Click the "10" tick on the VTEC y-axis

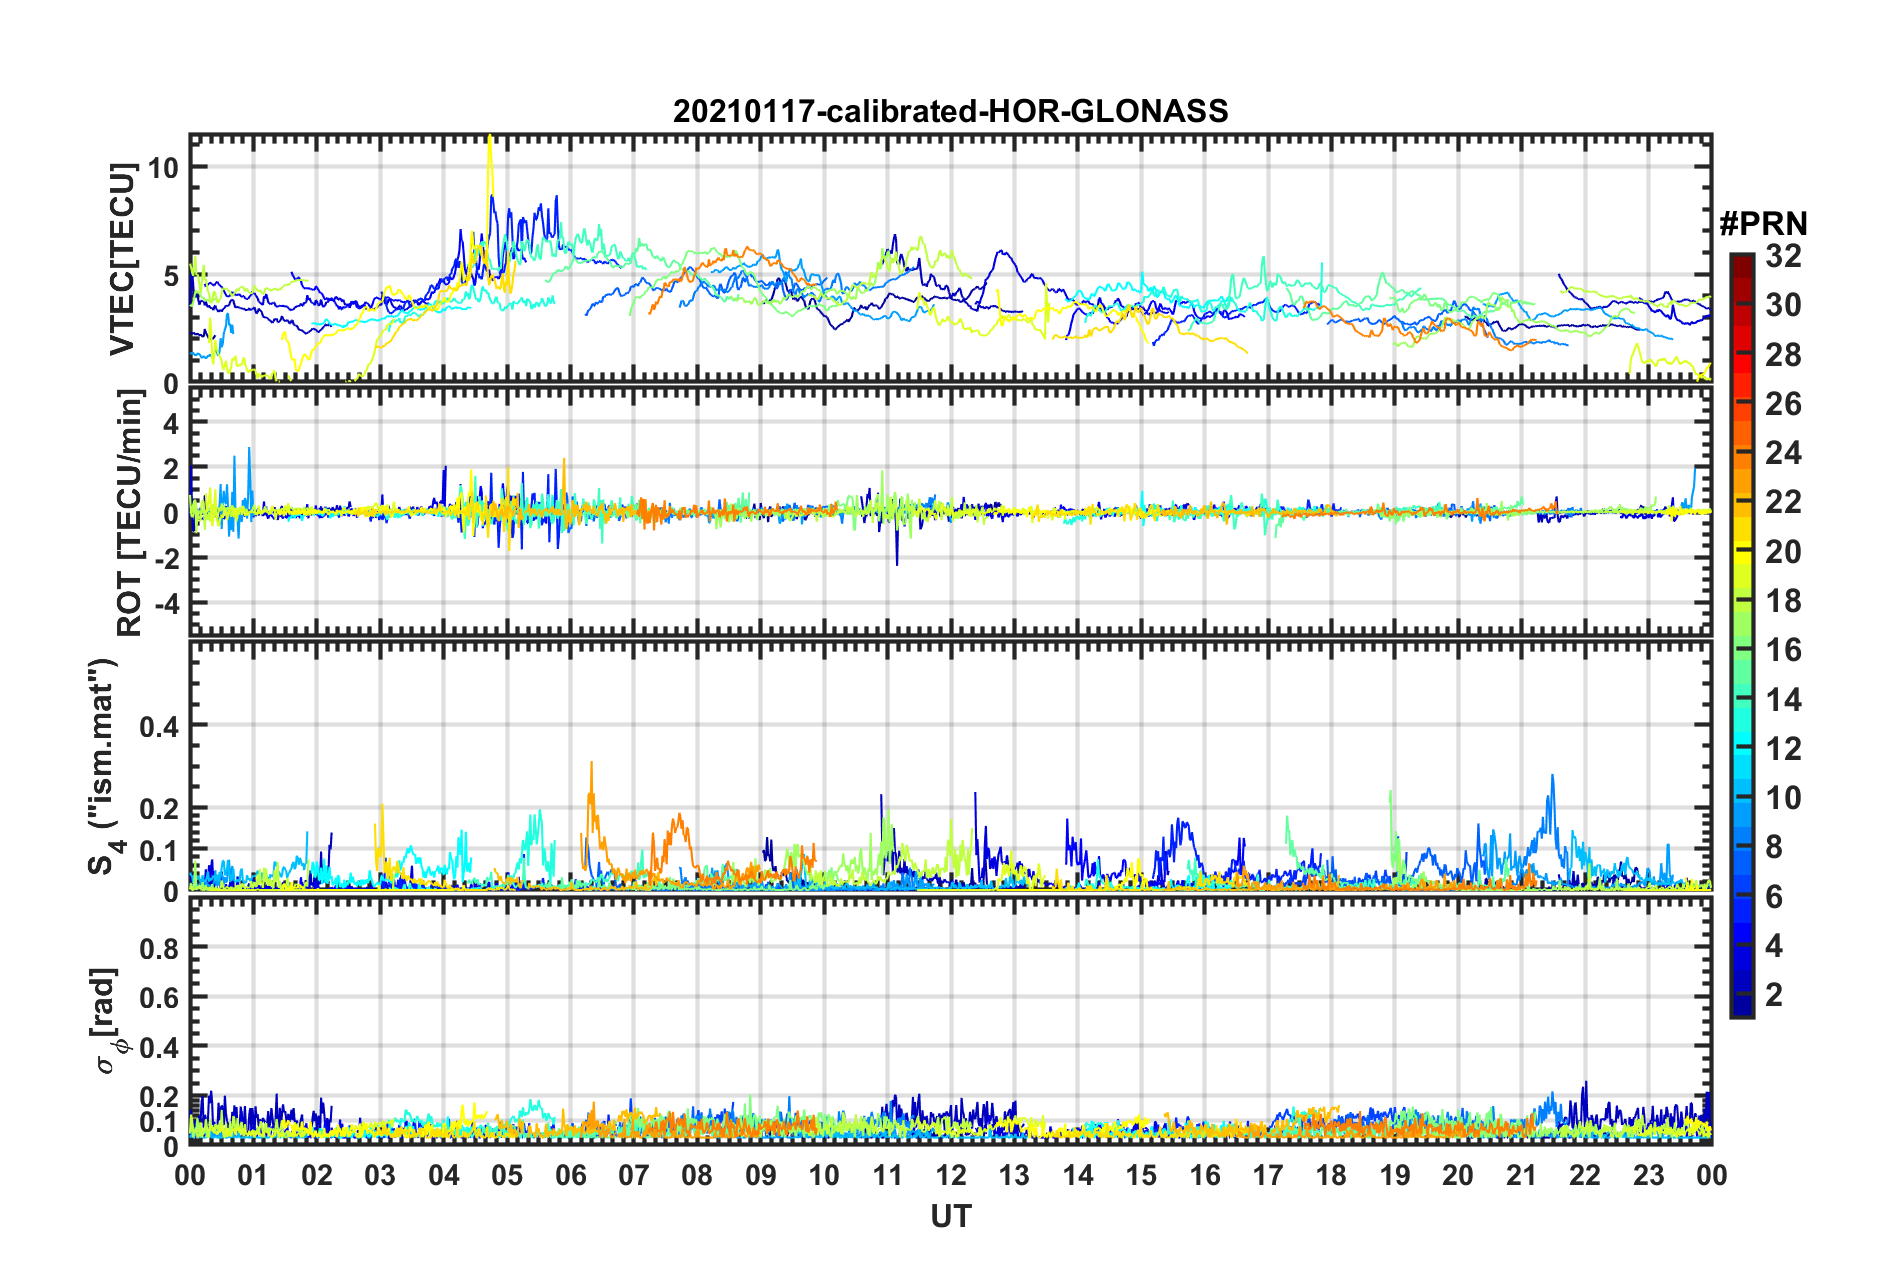pos(163,168)
